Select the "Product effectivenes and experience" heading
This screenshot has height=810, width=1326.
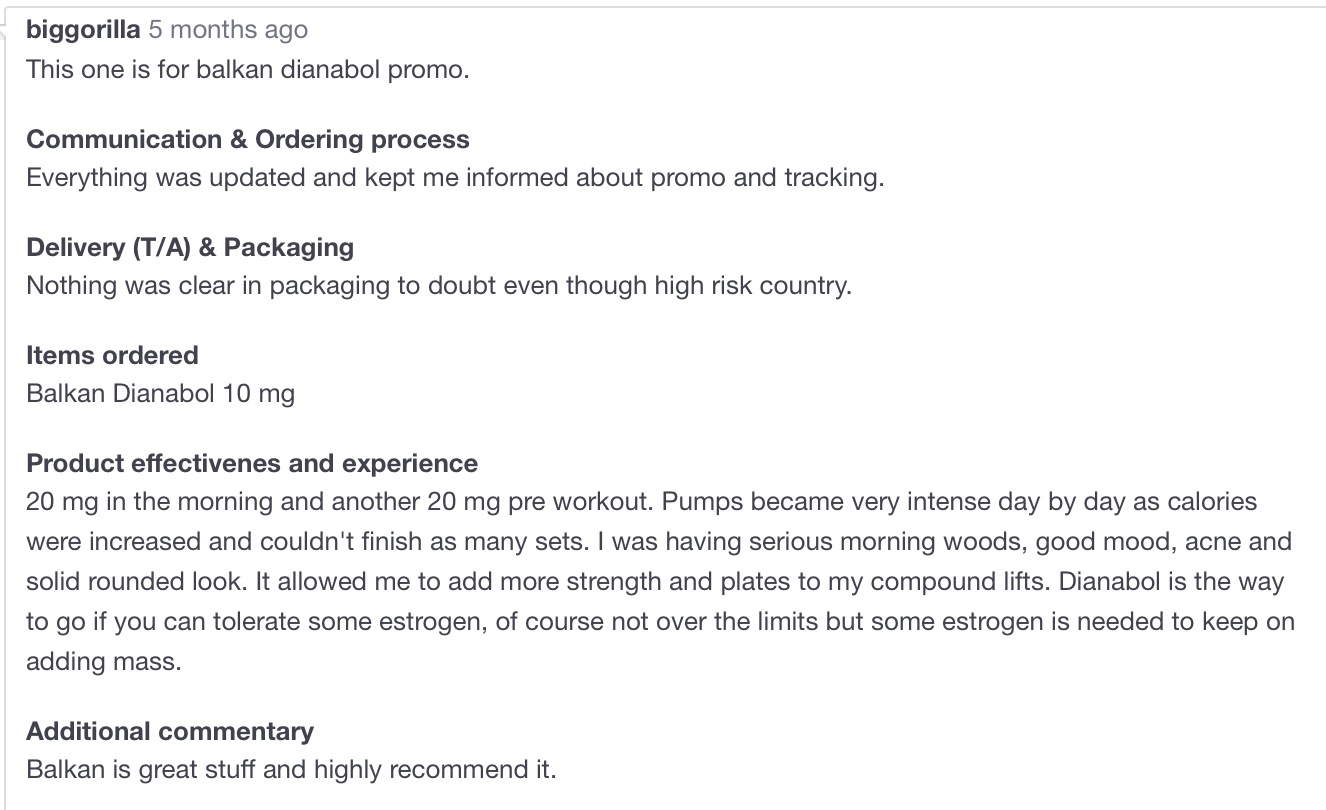click(x=252, y=464)
